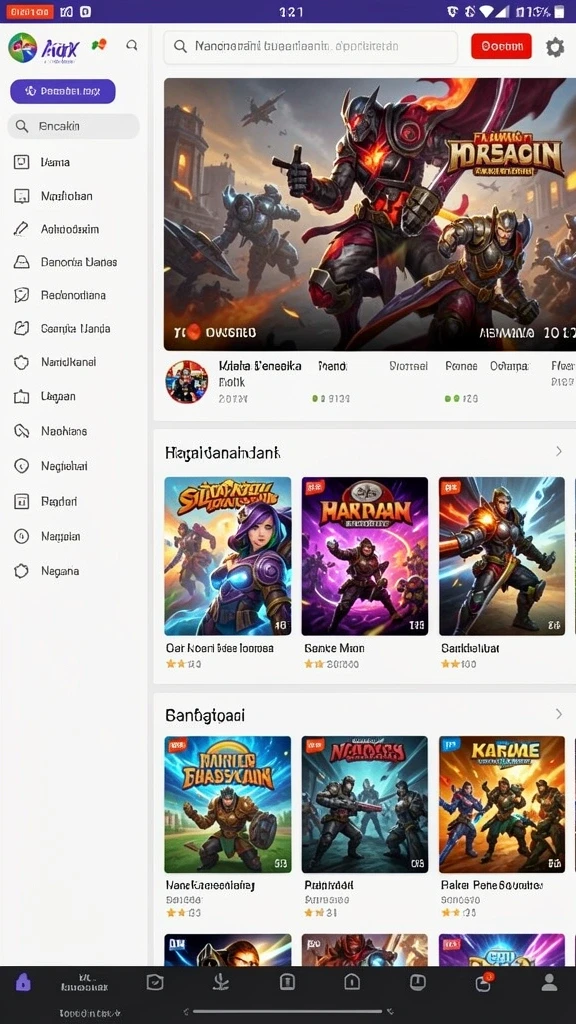
Task: Tap the checkmark badge icon in bottom bar
Action: coord(155,982)
